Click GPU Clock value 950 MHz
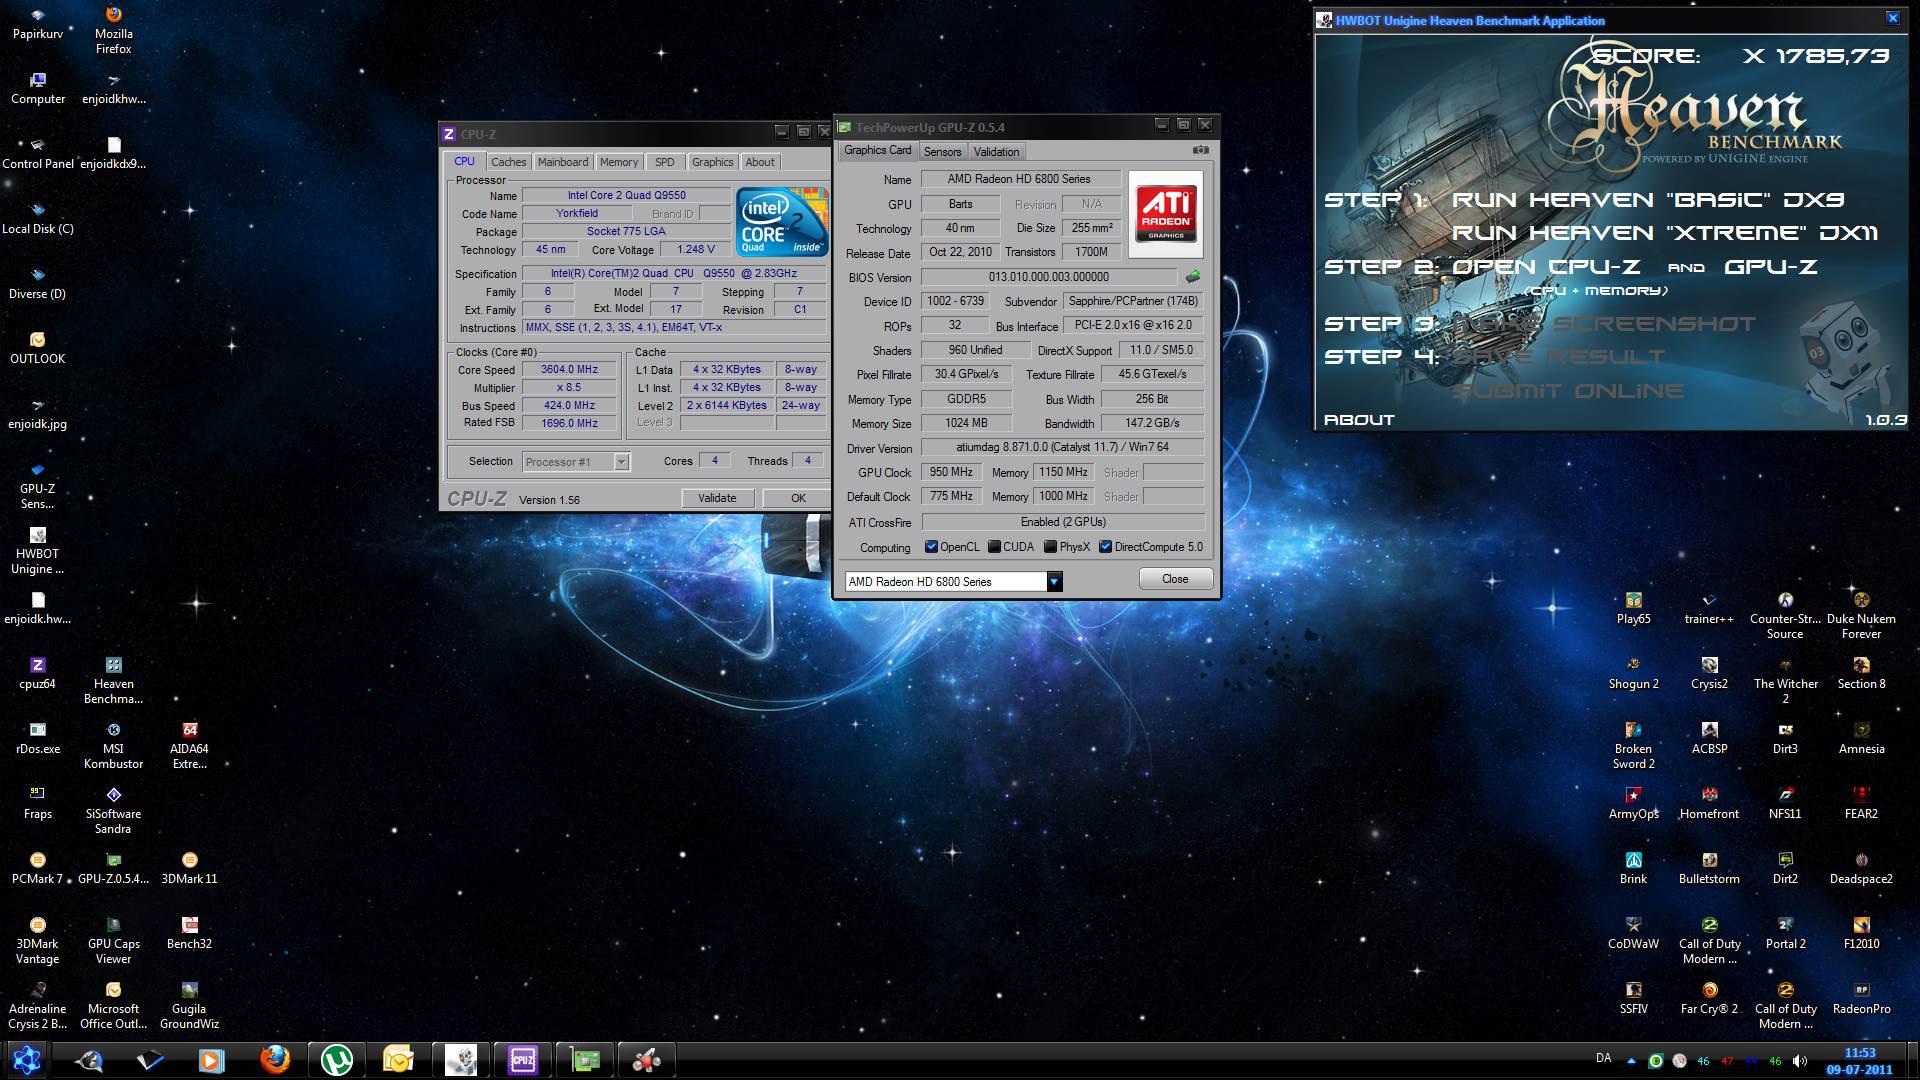 pyautogui.click(x=951, y=472)
